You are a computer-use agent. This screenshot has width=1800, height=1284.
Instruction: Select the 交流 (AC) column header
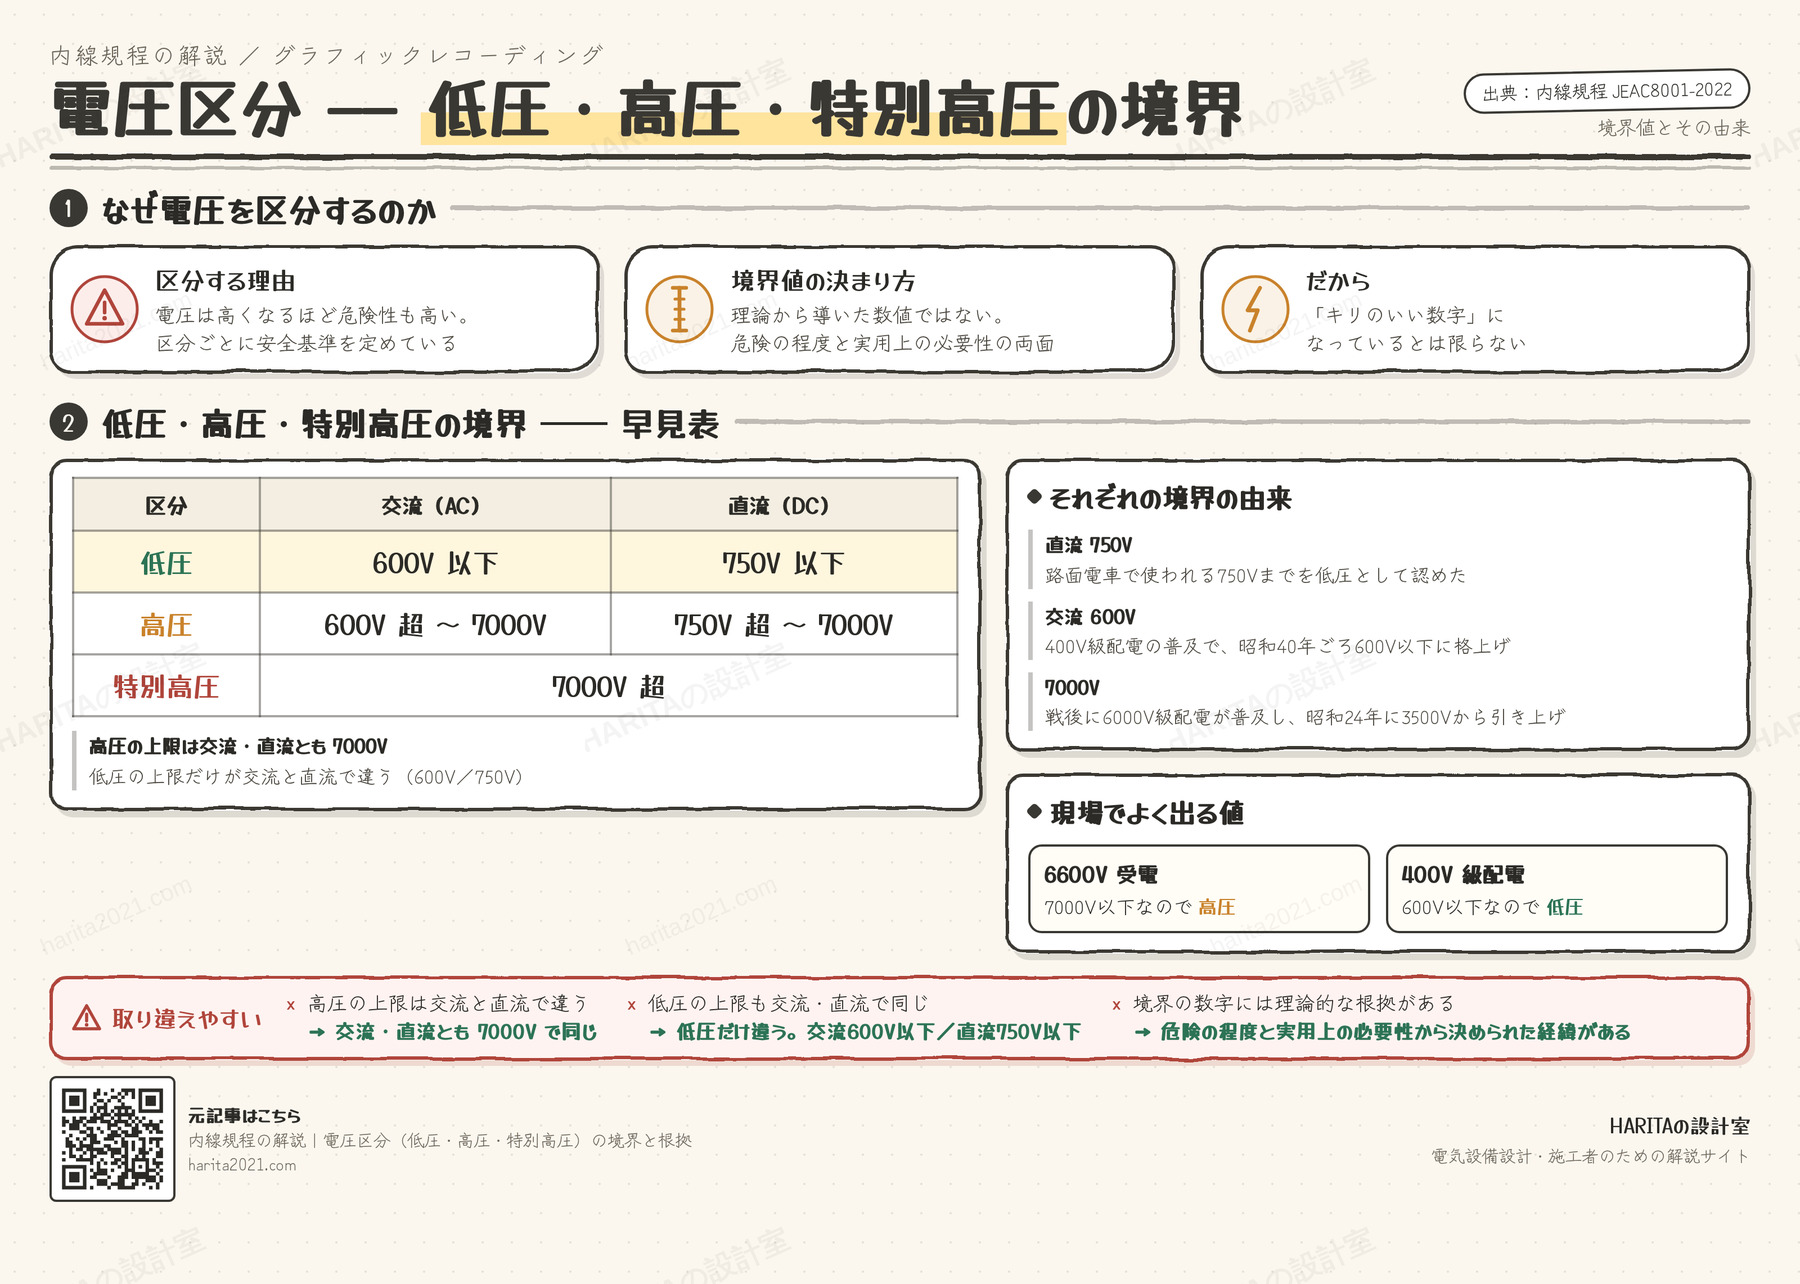(435, 505)
